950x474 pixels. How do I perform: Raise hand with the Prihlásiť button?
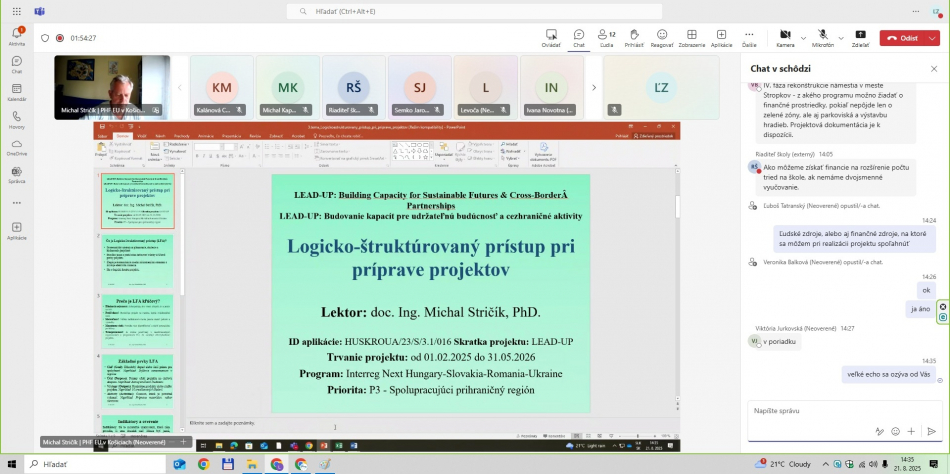coord(634,36)
